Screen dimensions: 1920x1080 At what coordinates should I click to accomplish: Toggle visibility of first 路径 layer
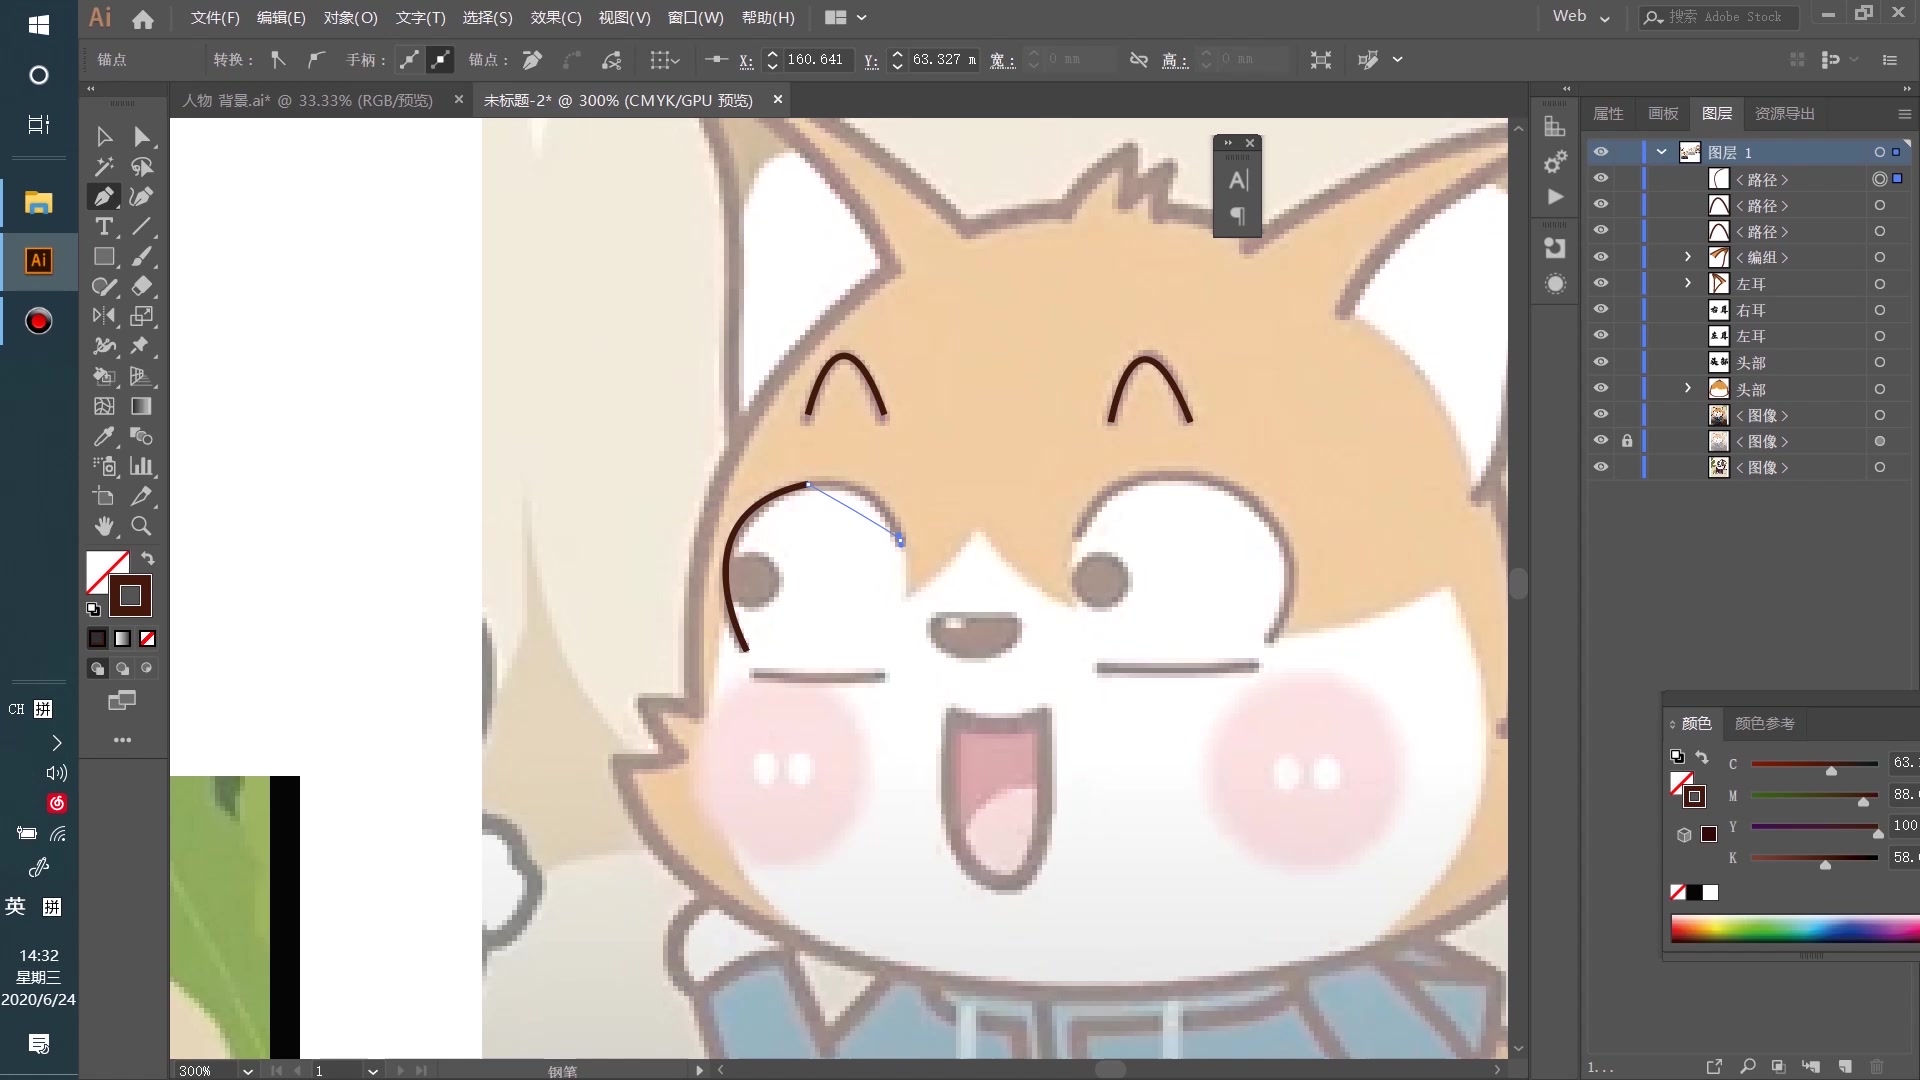click(1601, 178)
